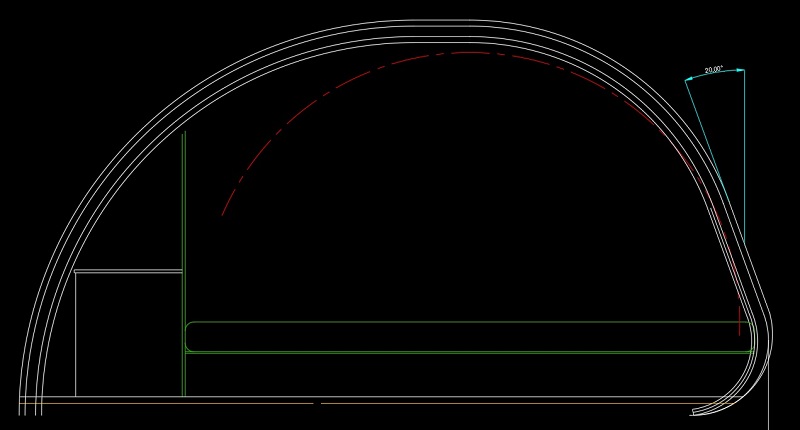Click the small tick mark on floor line
800x430 pixels.
coord(318,403)
